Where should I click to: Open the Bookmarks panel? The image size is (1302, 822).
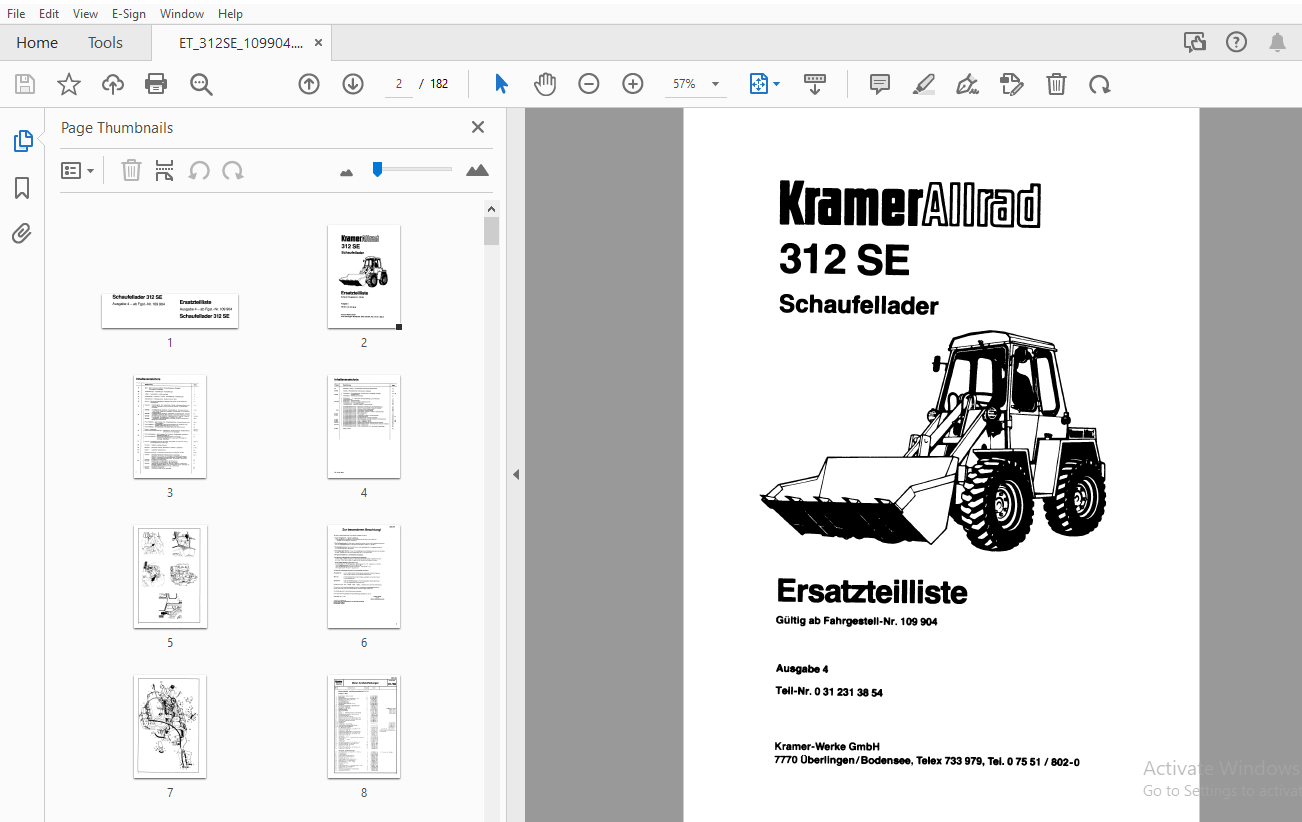click(x=22, y=188)
